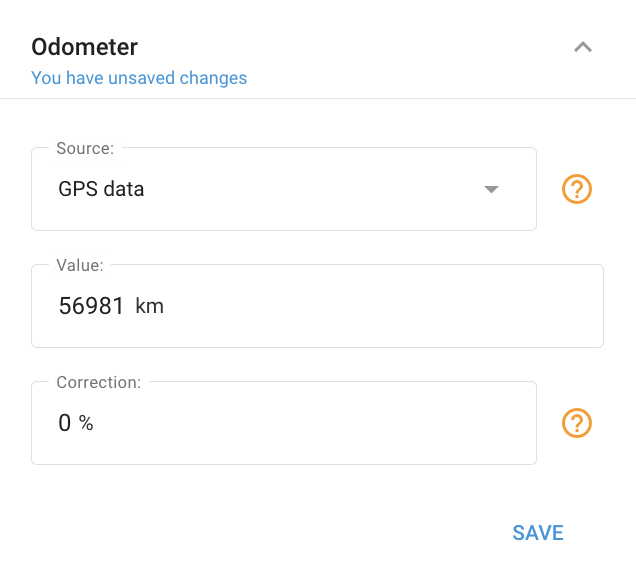Click the Odometer heading title

tap(85, 47)
